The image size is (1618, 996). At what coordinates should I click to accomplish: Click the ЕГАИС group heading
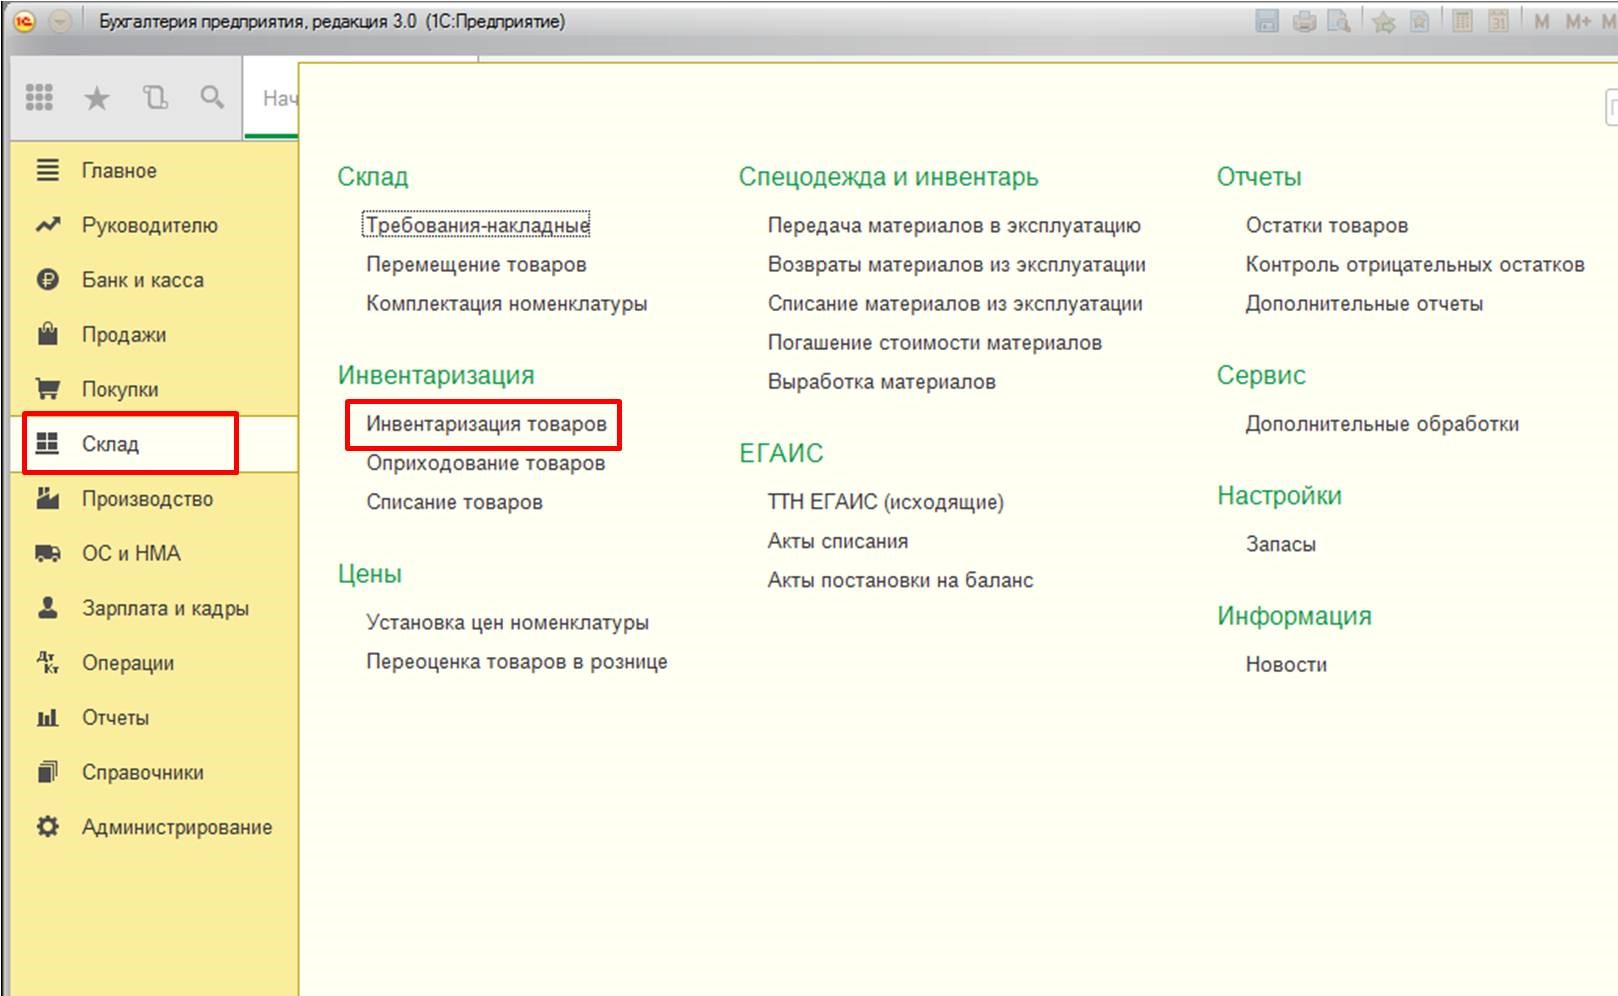[781, 453]
